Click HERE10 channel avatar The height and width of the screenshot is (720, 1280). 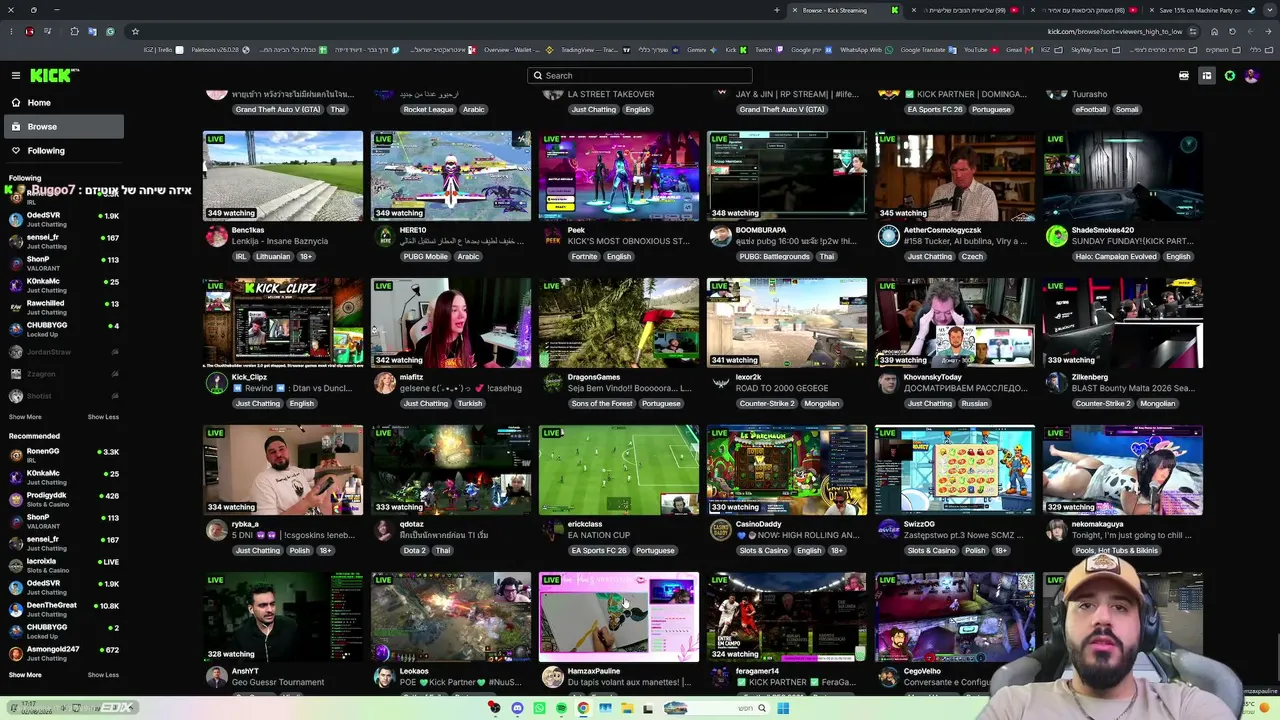385,236
